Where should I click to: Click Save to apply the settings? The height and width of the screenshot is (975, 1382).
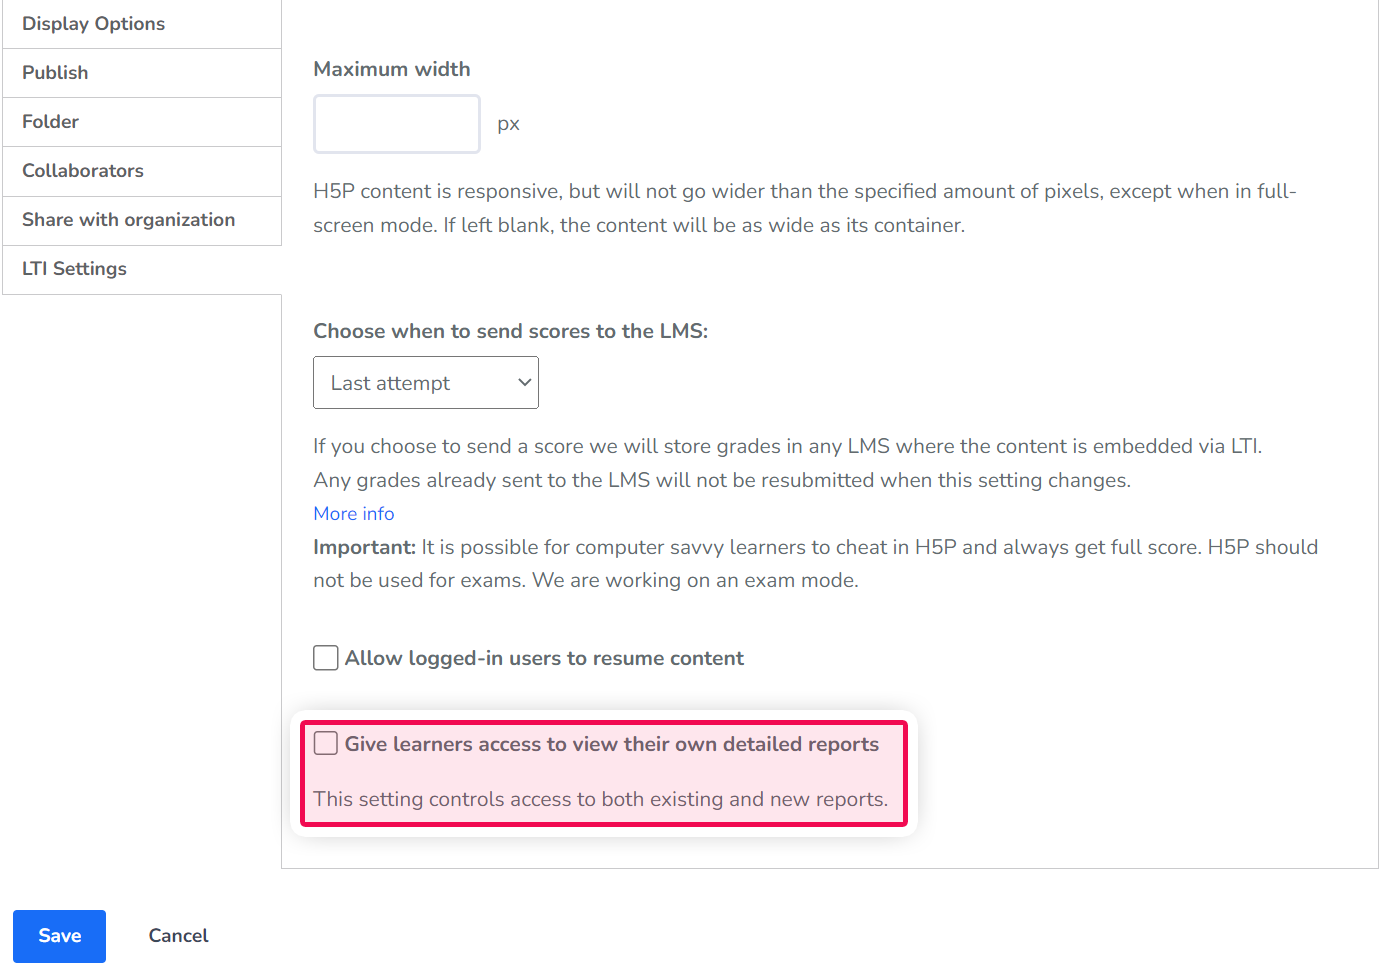point(59,936)
